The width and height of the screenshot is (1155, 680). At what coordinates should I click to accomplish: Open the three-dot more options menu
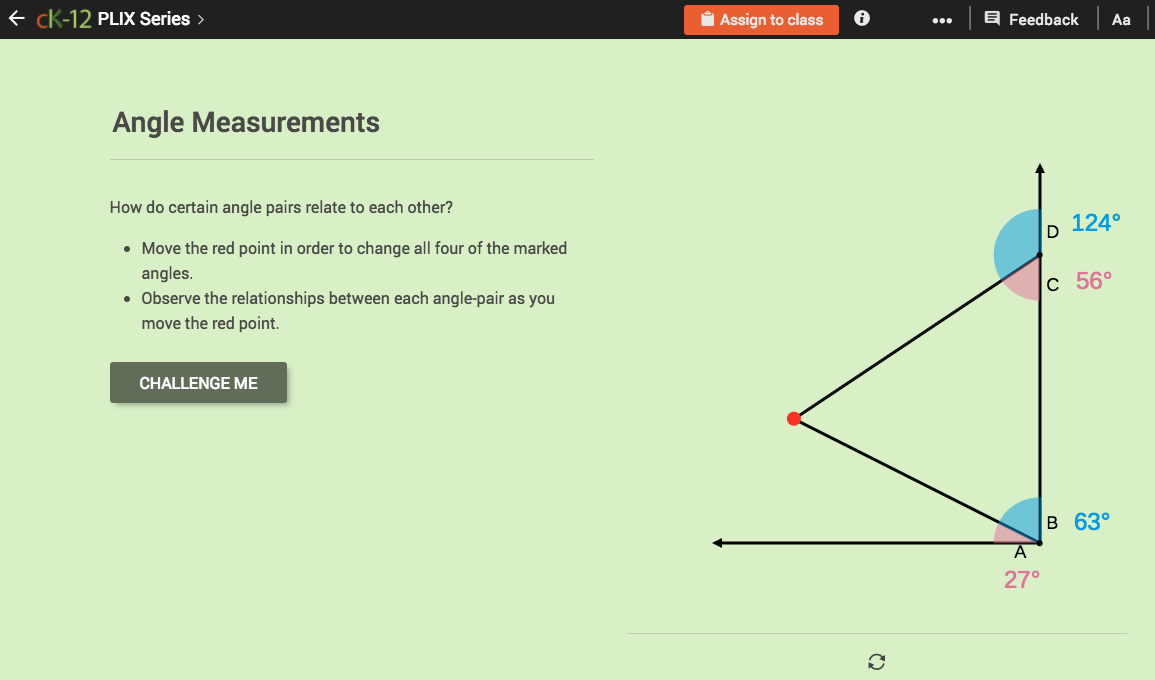pyautogui.click(x=941, y=18)
